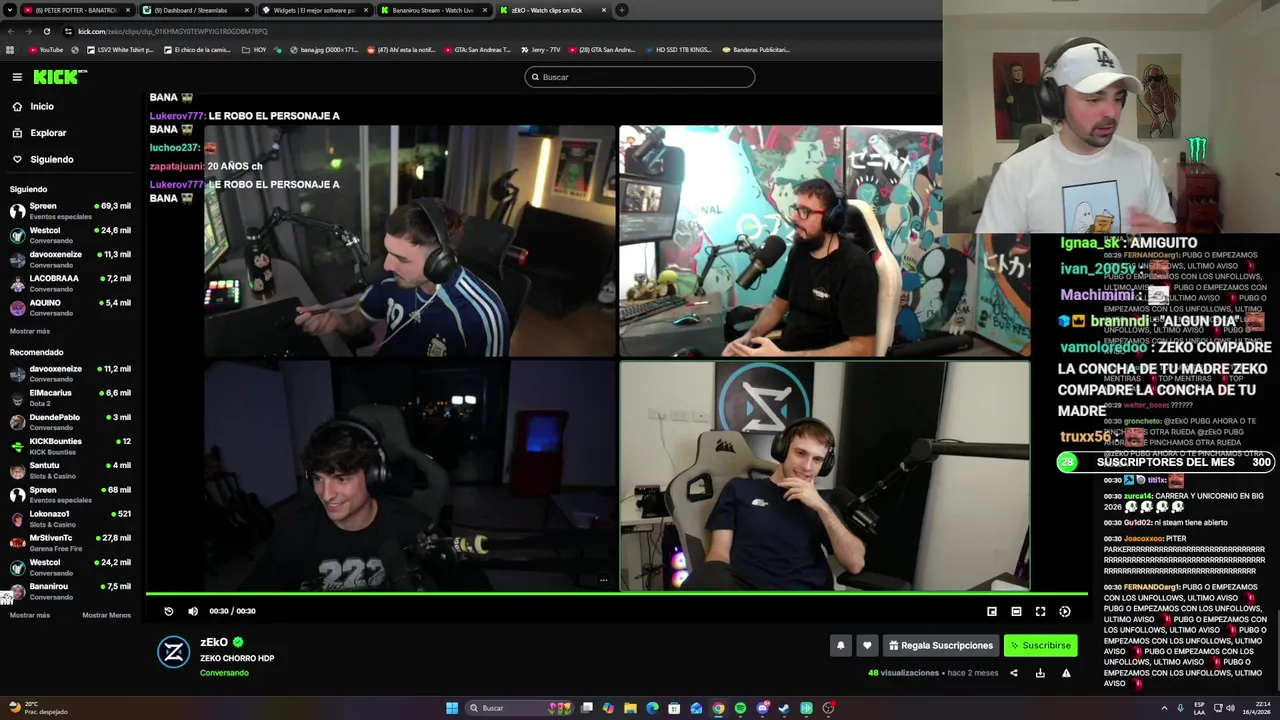Reload the page in the browser
The height and width of the screenshot is (720, 1280).
[x=46, y=31]
